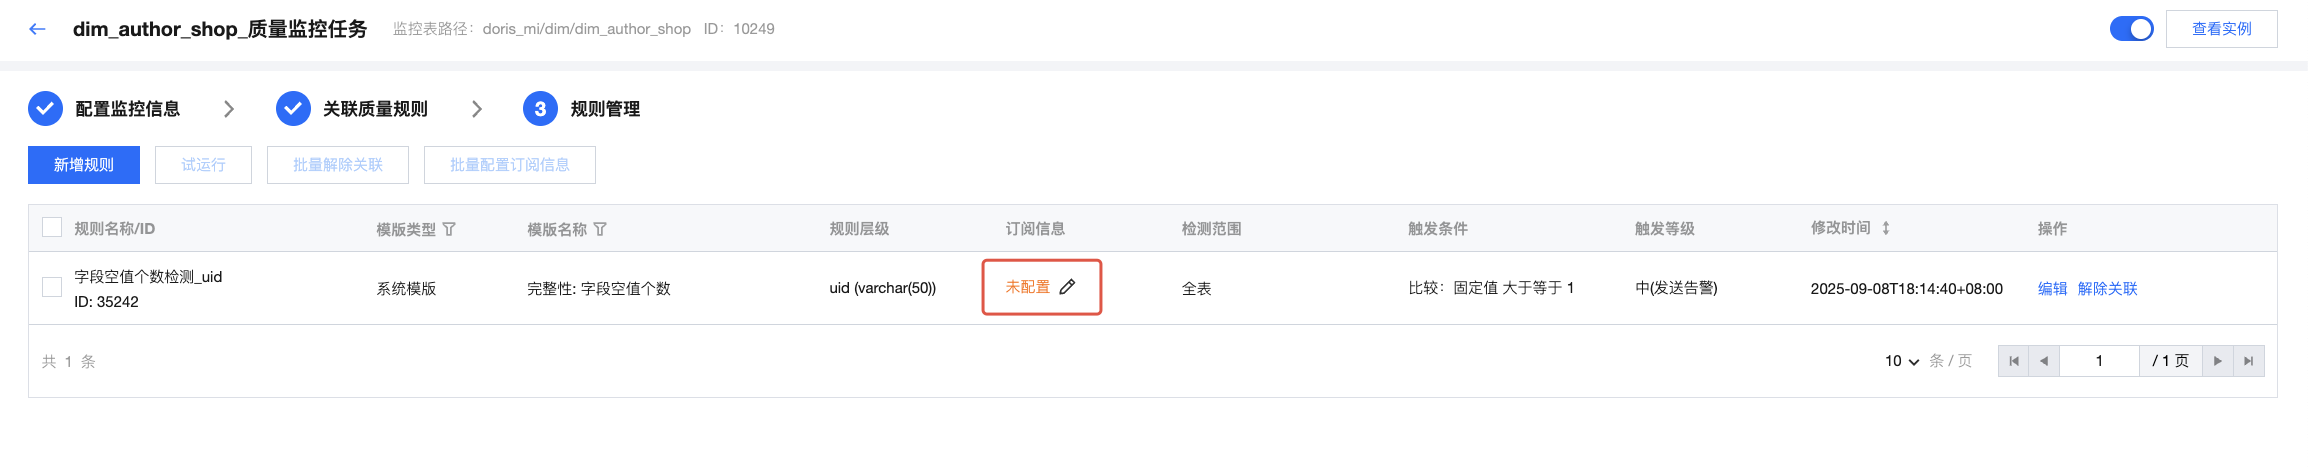The height and width of the screenshot is (469, 2308).
Task: Click the page number input field
Action: click(x=2099, y=361)
